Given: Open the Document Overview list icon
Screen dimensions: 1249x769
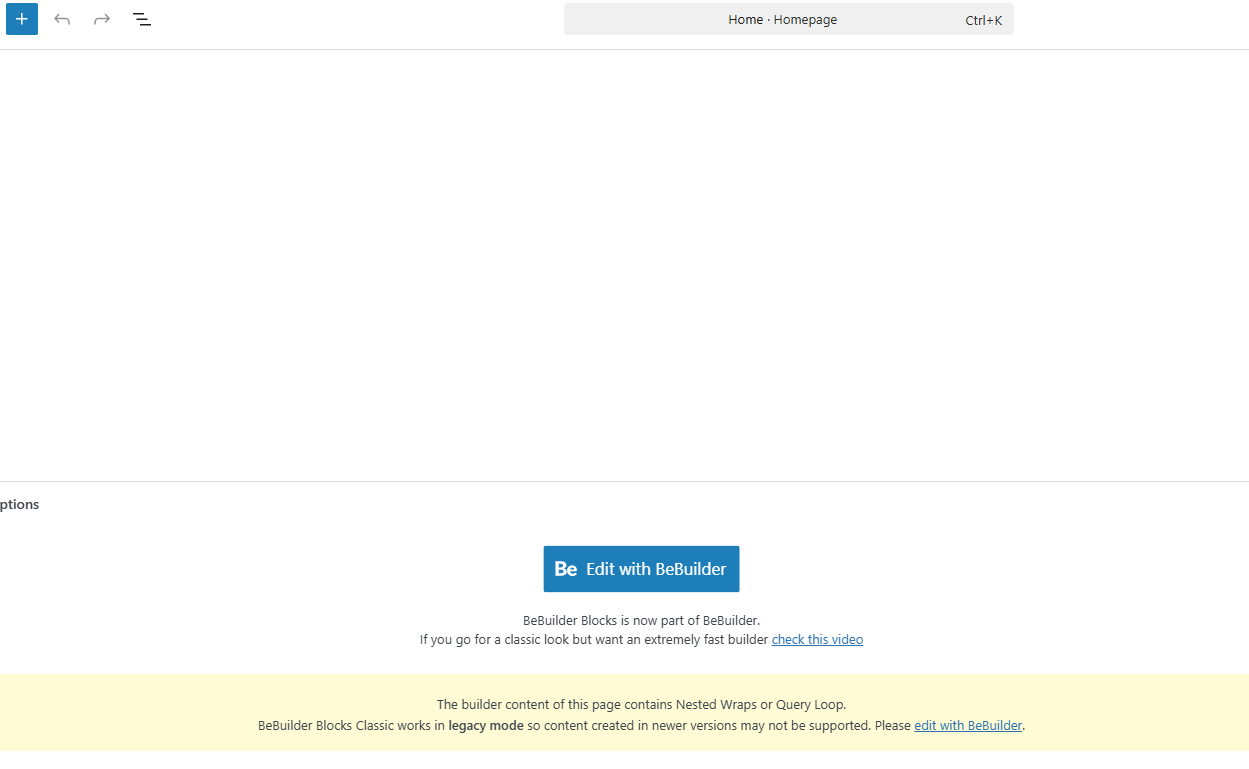Looking at the screenshot, I should [x=142, y=19].
